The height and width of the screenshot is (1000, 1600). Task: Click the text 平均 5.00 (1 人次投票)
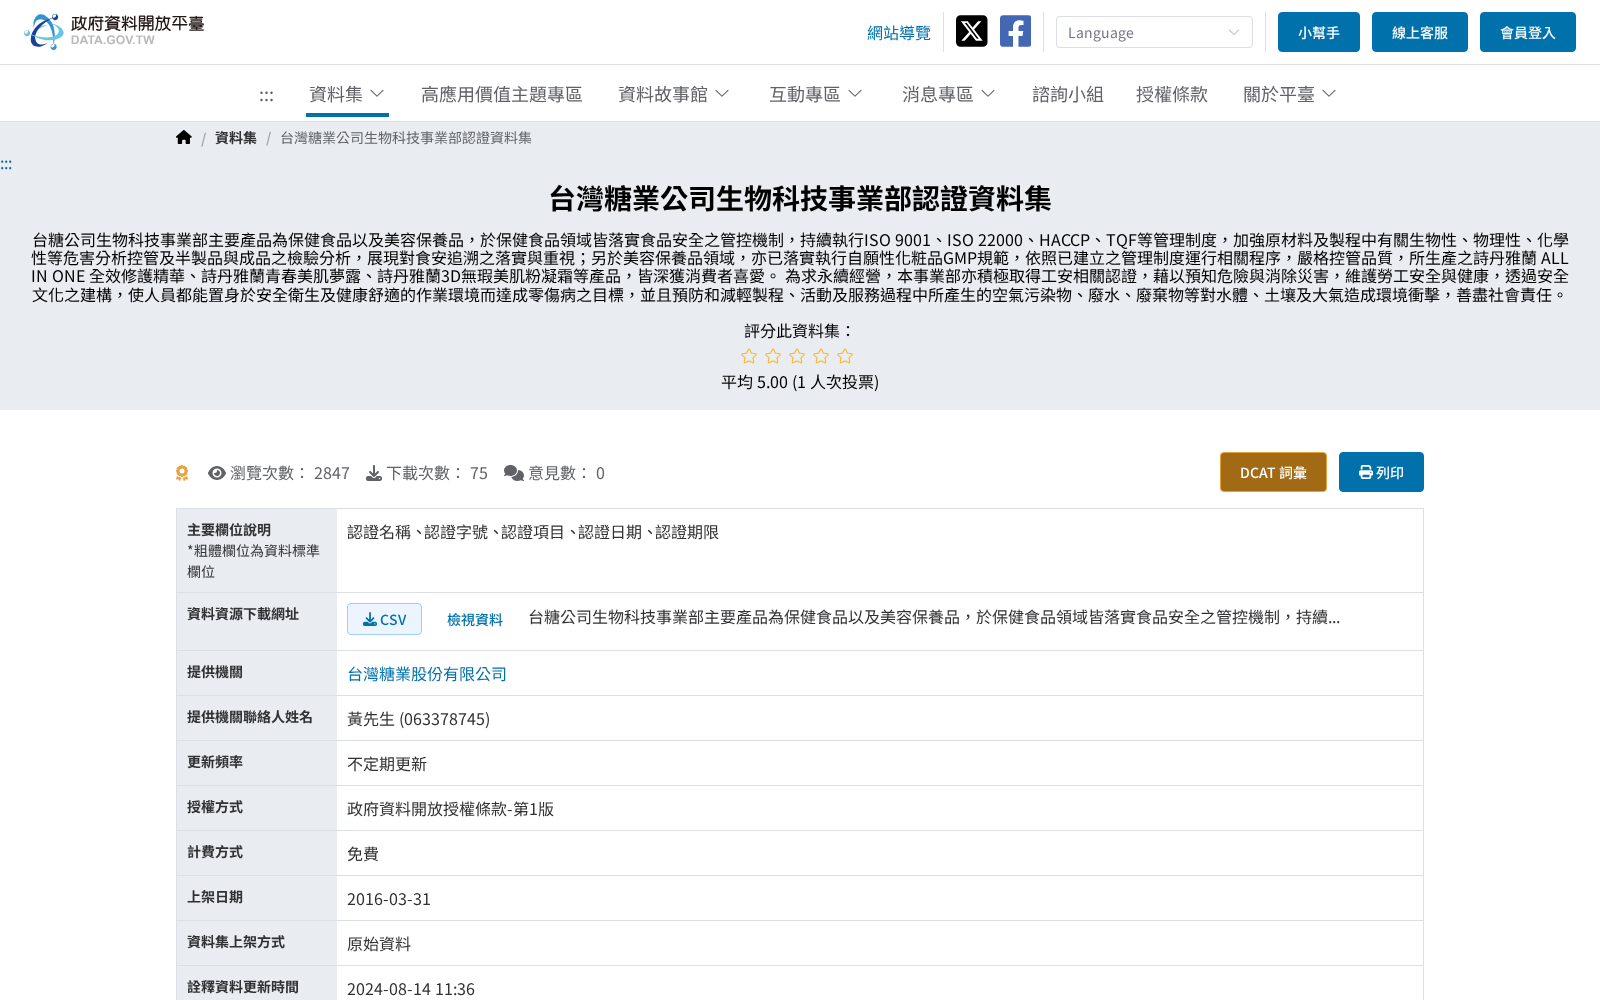point(800,382)
